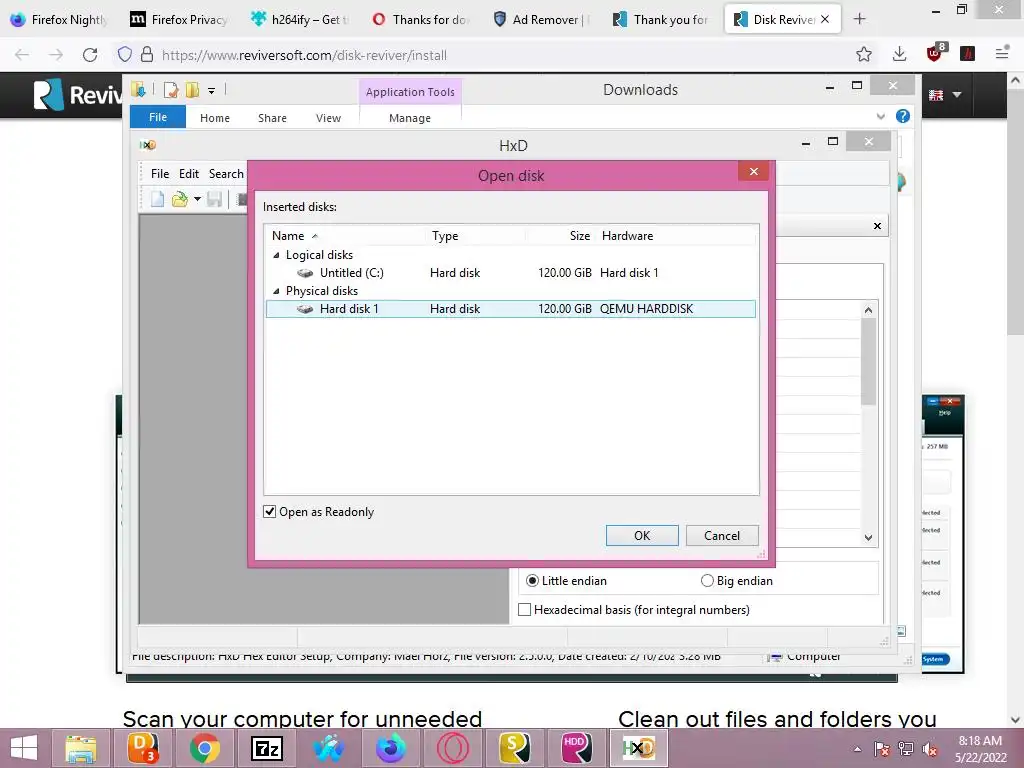Click the dark red extension icon in Firefox toolbar
This screenshot has height=768, width=1024.
(x=967, y=54)
